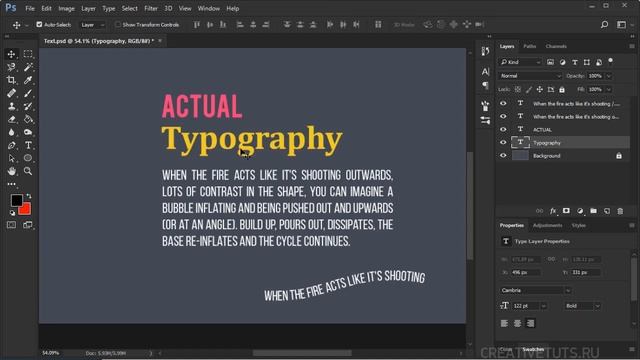Open the Type menu
The image size is (640, 360).
point(109,8)
